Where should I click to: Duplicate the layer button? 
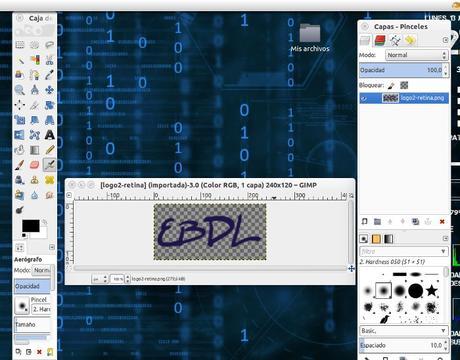pos(416,221)
